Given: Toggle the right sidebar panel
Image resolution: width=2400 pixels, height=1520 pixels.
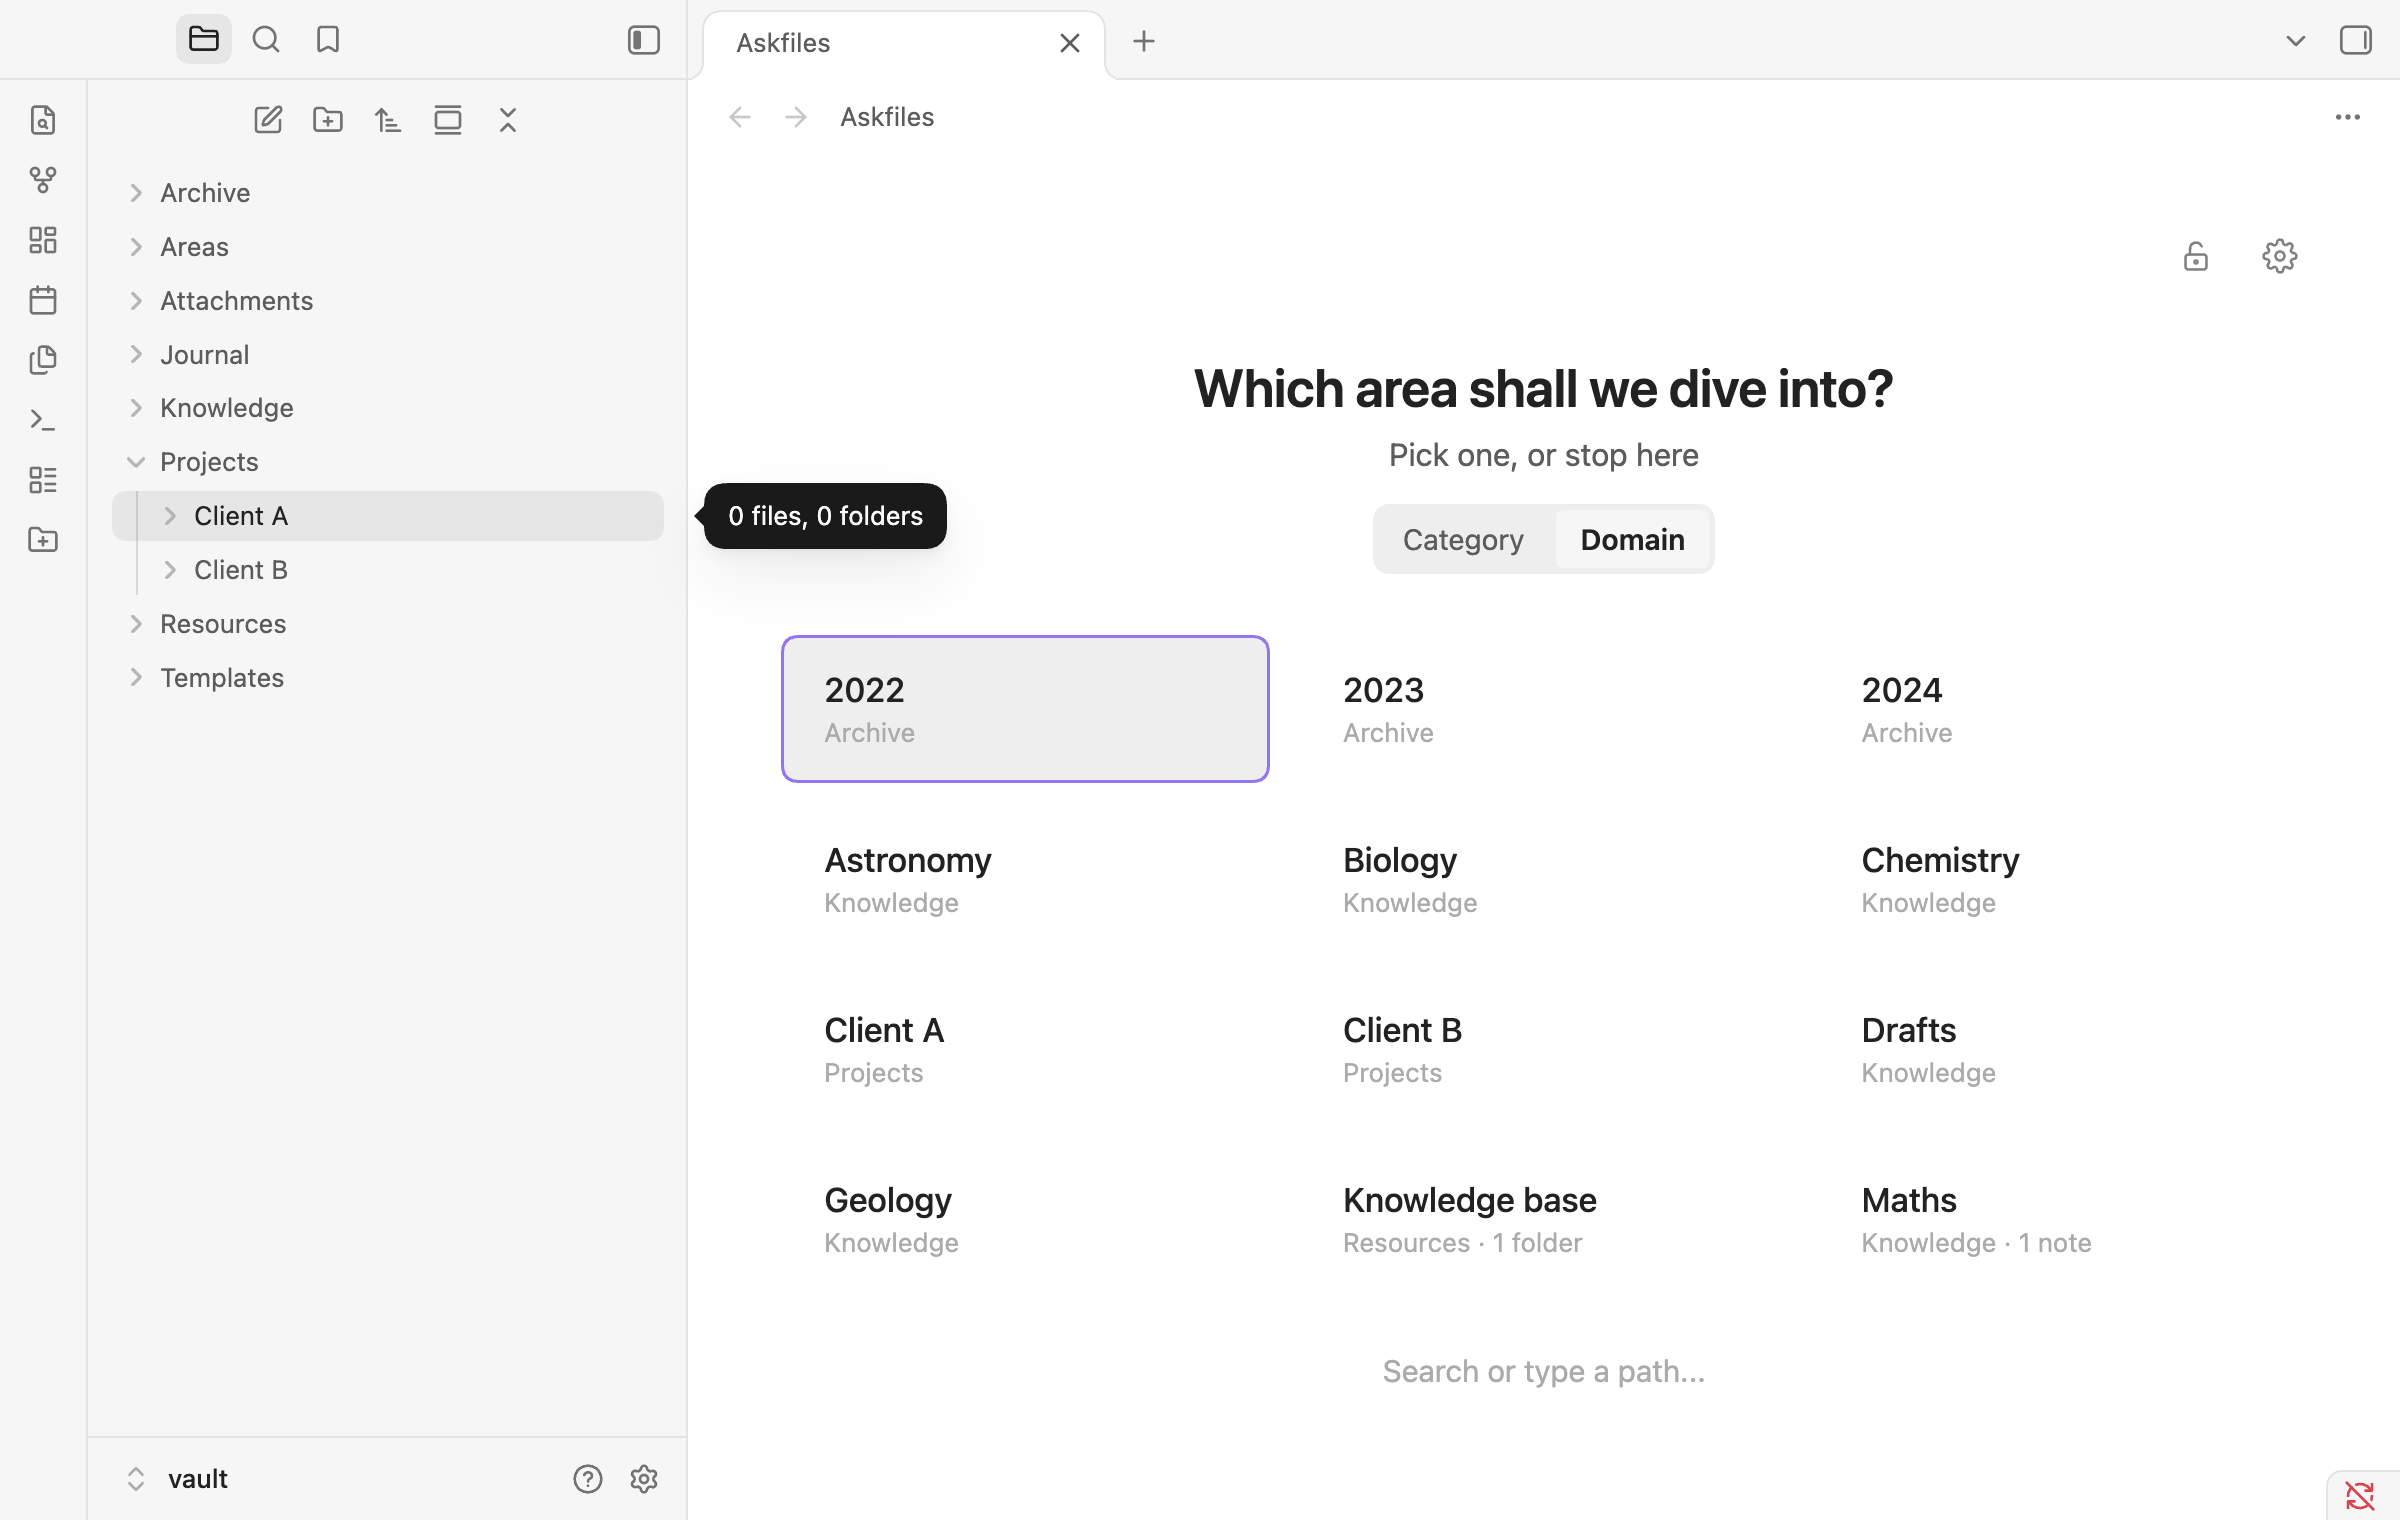Looking at the screenshot, I should coord(2356,40).
